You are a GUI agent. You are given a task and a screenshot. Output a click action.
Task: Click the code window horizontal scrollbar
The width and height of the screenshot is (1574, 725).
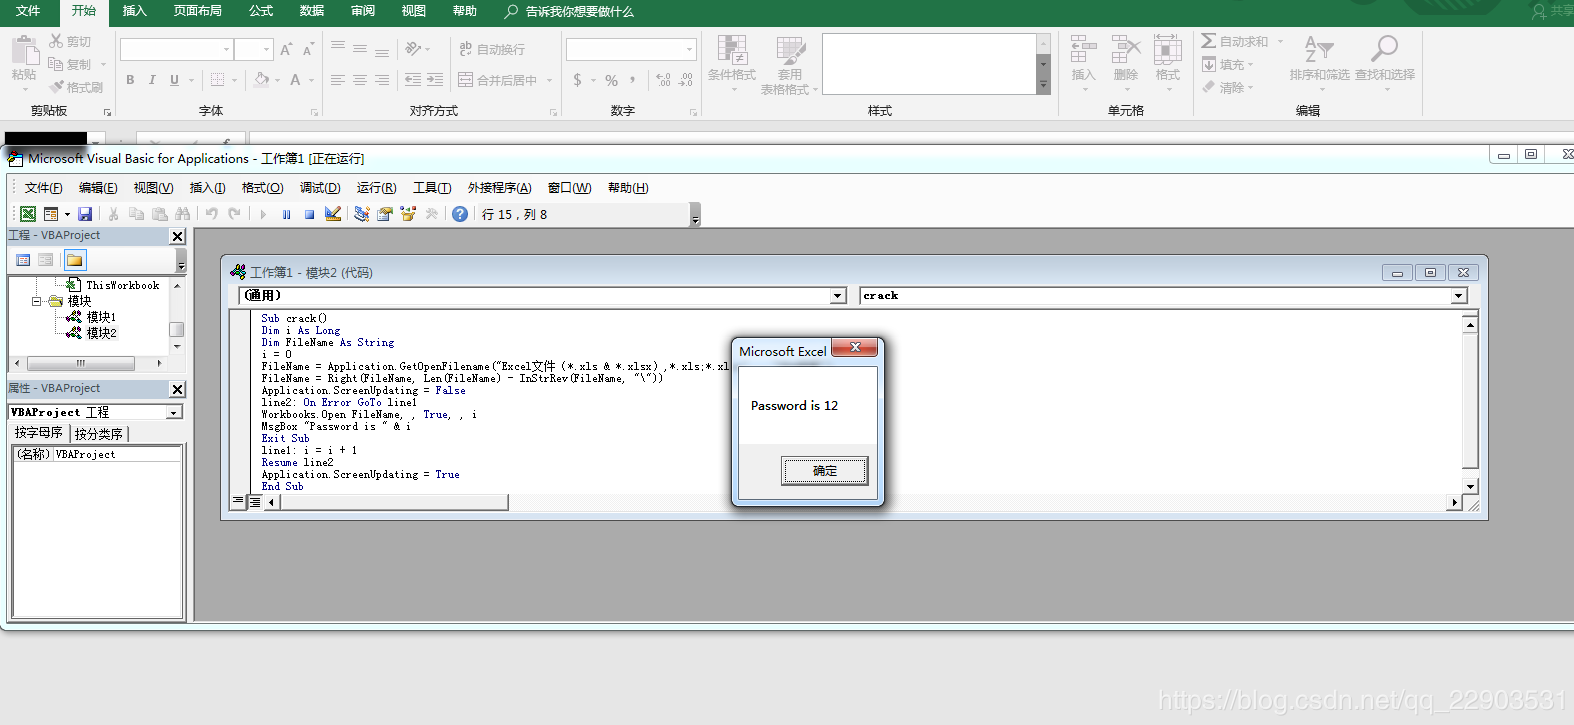point(395,502)
